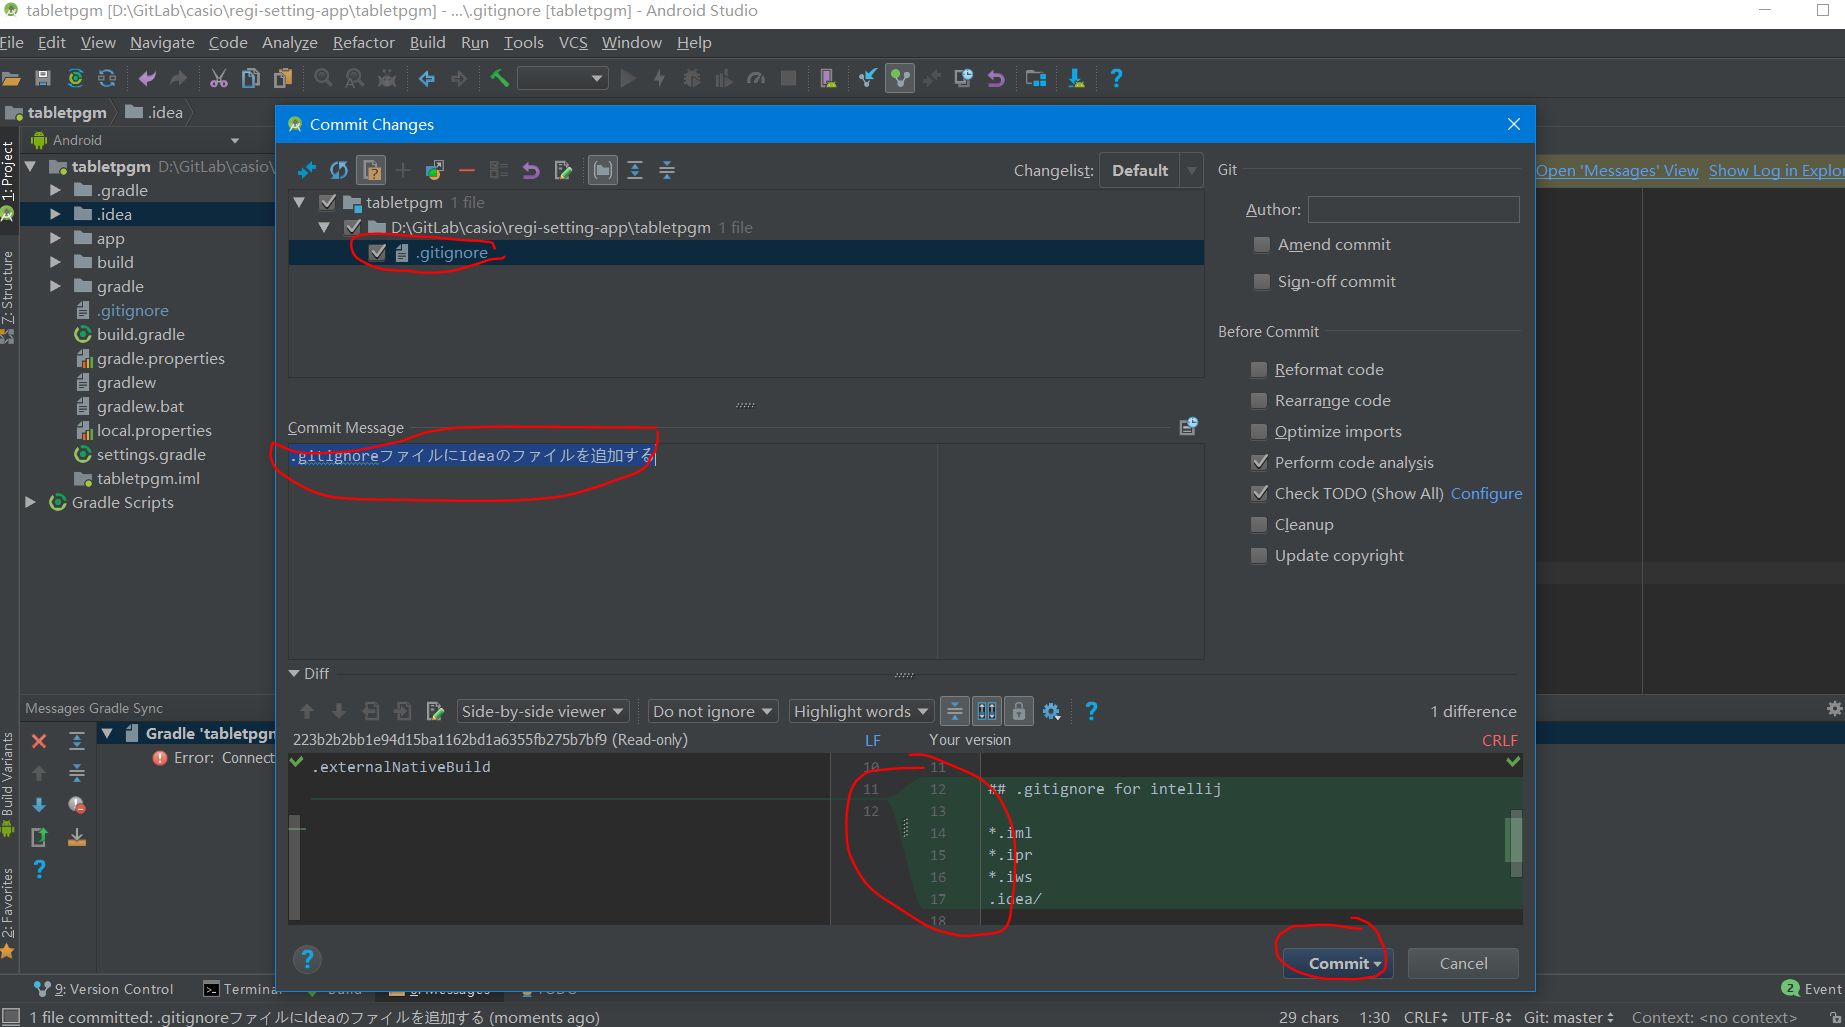Uncheck Perform code analysis
Screen dimensions: 1845x1027
click(x=1259, y=463)
